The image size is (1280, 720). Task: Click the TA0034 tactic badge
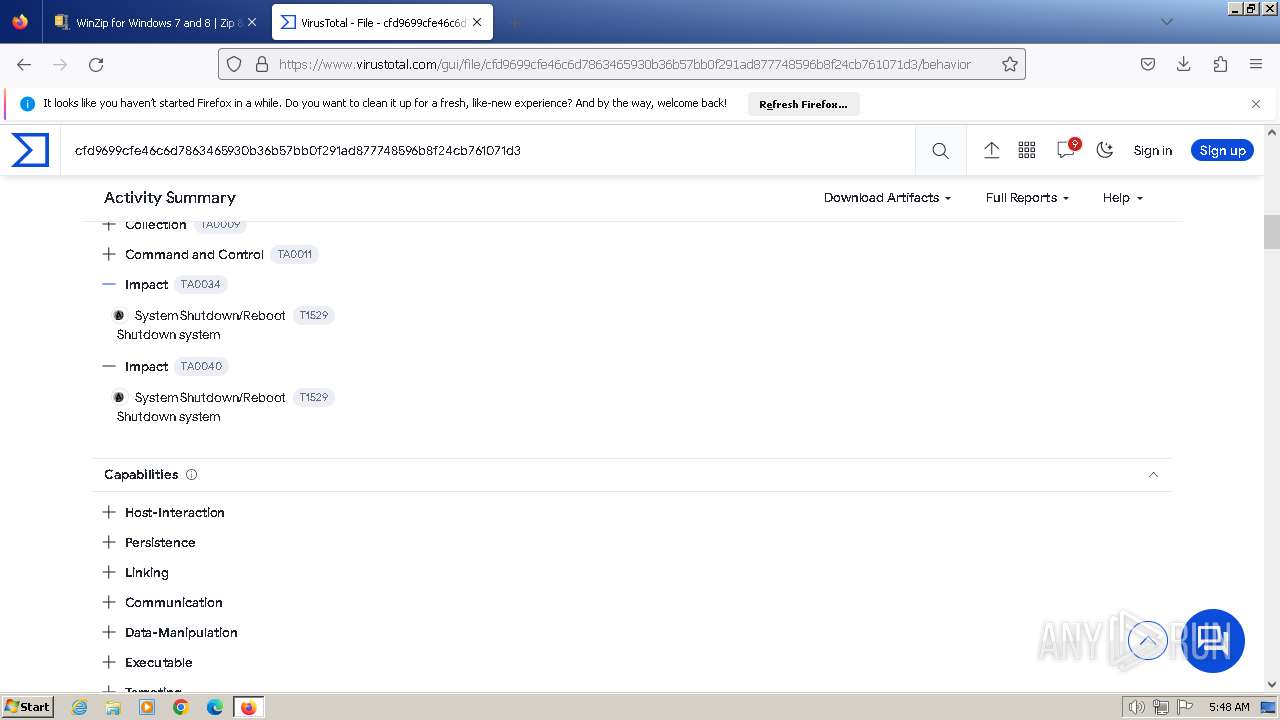coord(201,284)
